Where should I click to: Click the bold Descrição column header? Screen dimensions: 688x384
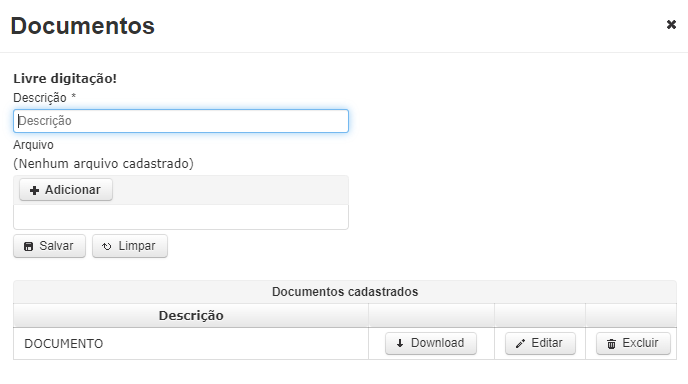(x=191, y=316)
